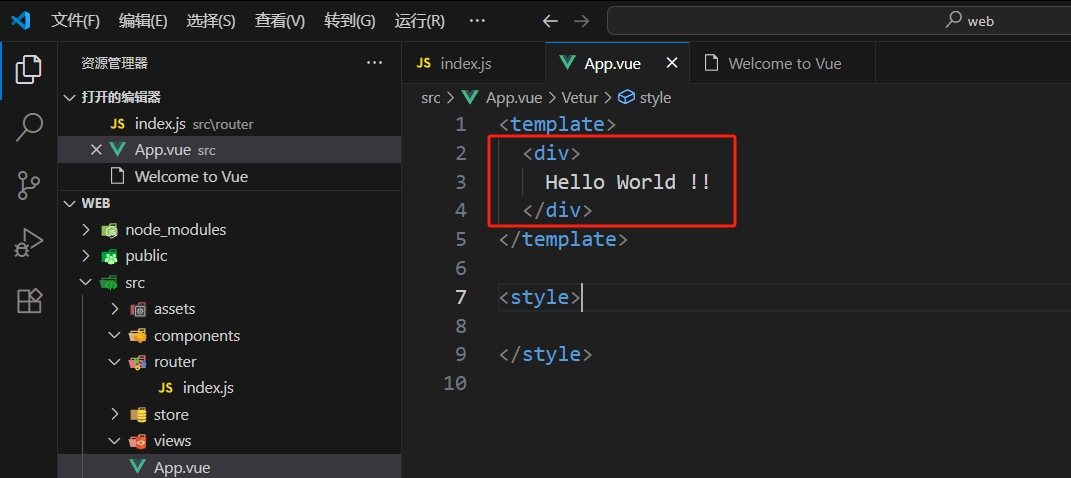Screen dimensions: 1071x478
Task: Collapse the src folder
Action: 87,283
